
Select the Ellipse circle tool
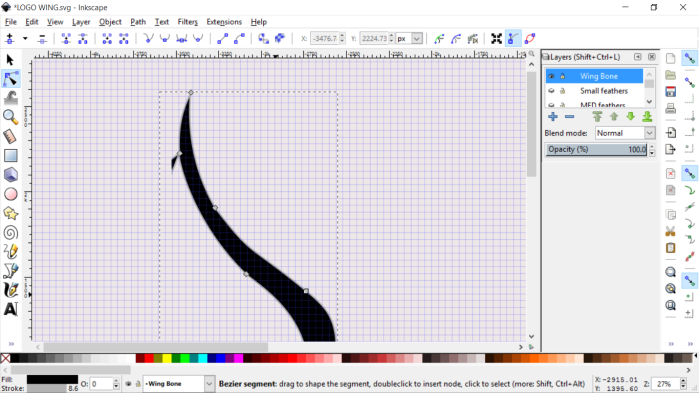coord(11,194)
